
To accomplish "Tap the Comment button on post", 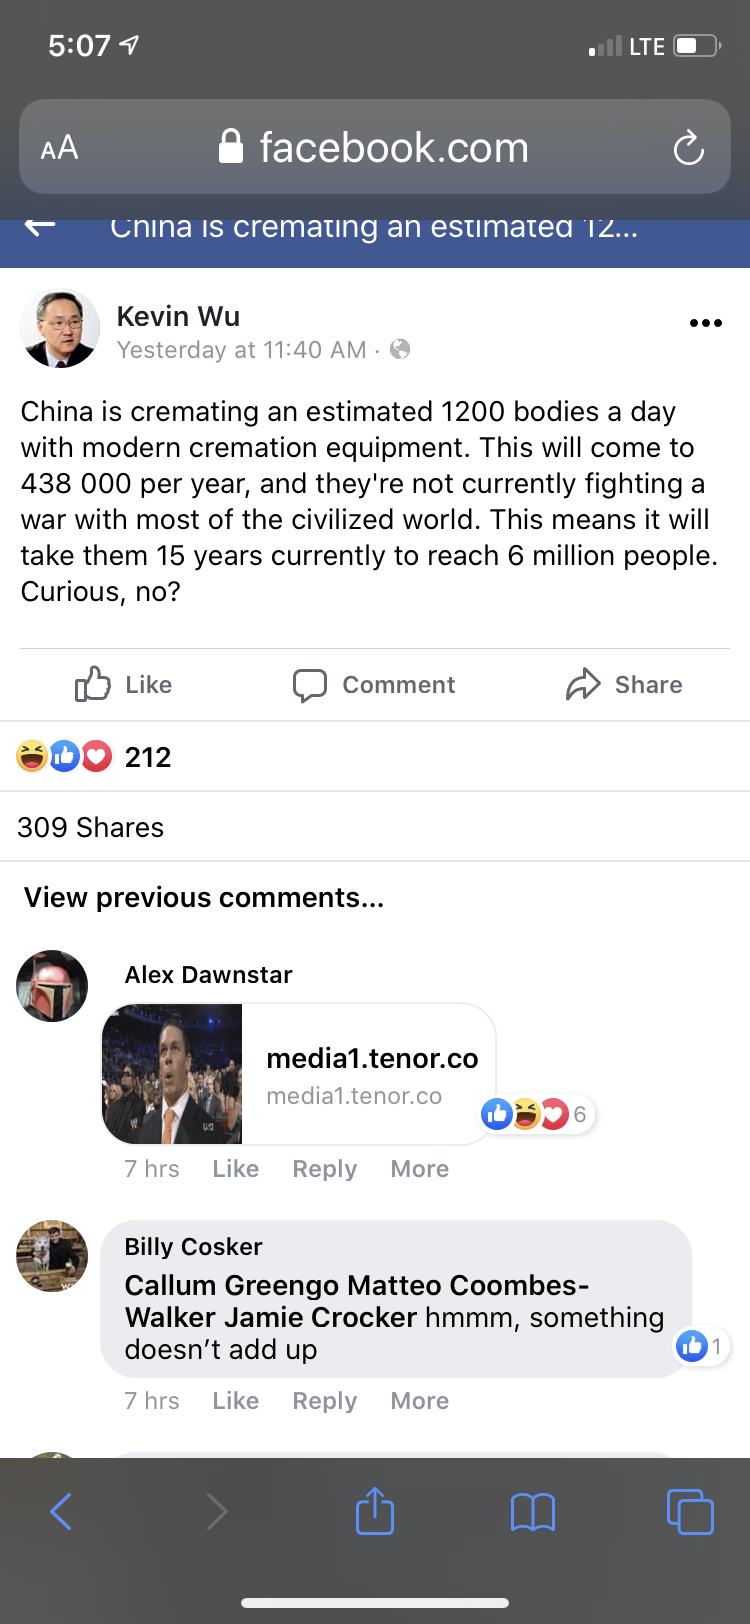I will pos(374,685).
